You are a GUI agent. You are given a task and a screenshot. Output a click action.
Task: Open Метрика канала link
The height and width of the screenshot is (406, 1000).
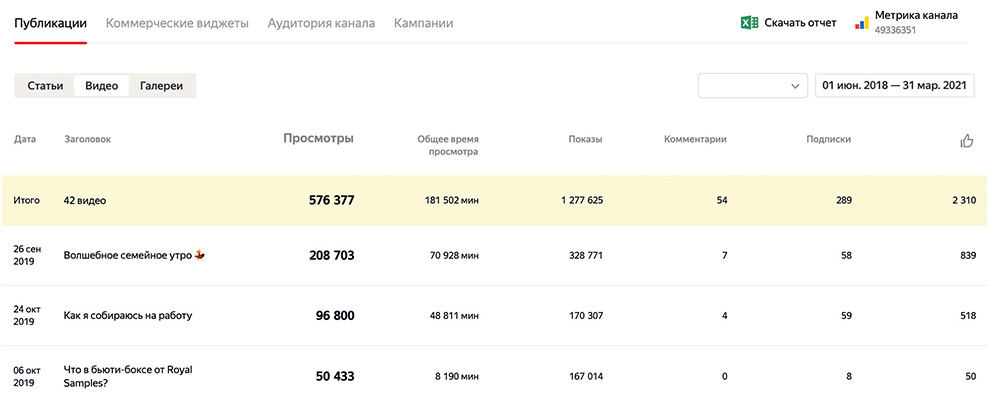click(x=915, y=16)
